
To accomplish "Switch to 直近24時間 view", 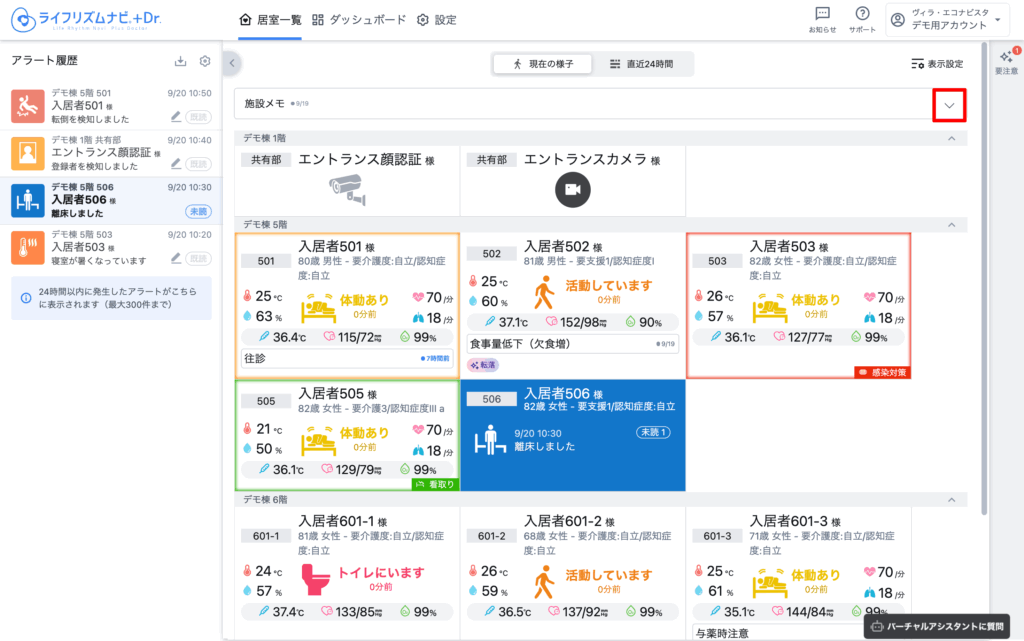I will click(x=641, y=64).
